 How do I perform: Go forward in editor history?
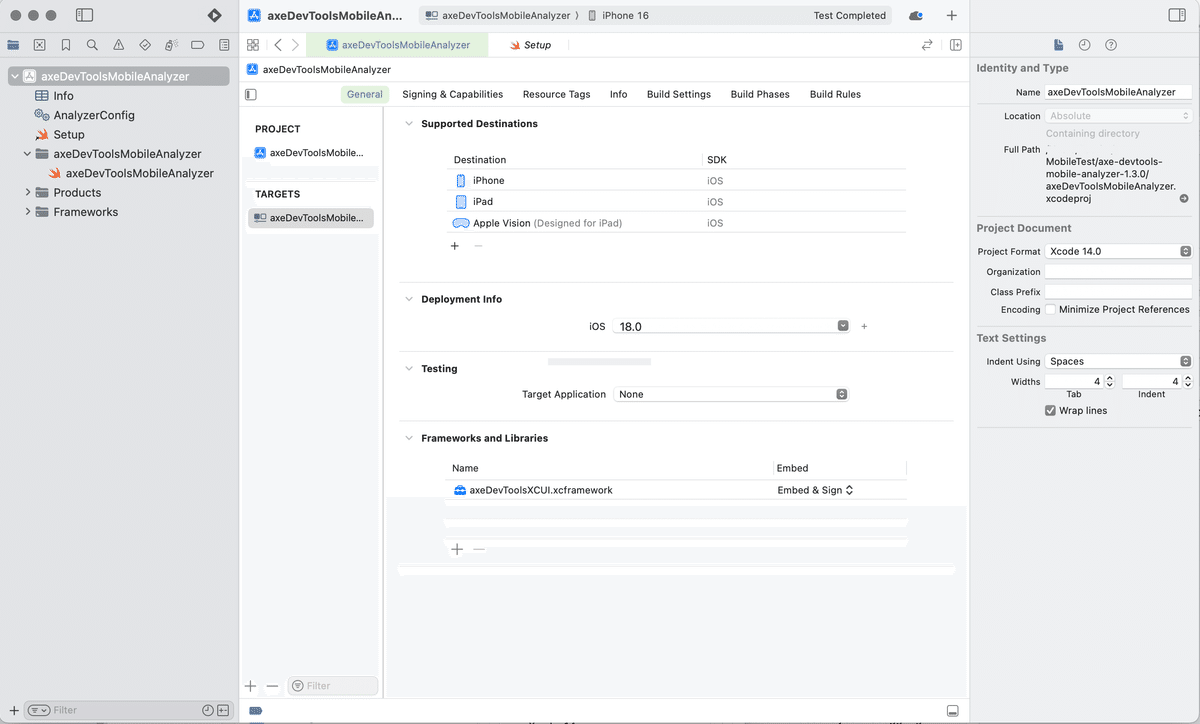click(295, 45)
